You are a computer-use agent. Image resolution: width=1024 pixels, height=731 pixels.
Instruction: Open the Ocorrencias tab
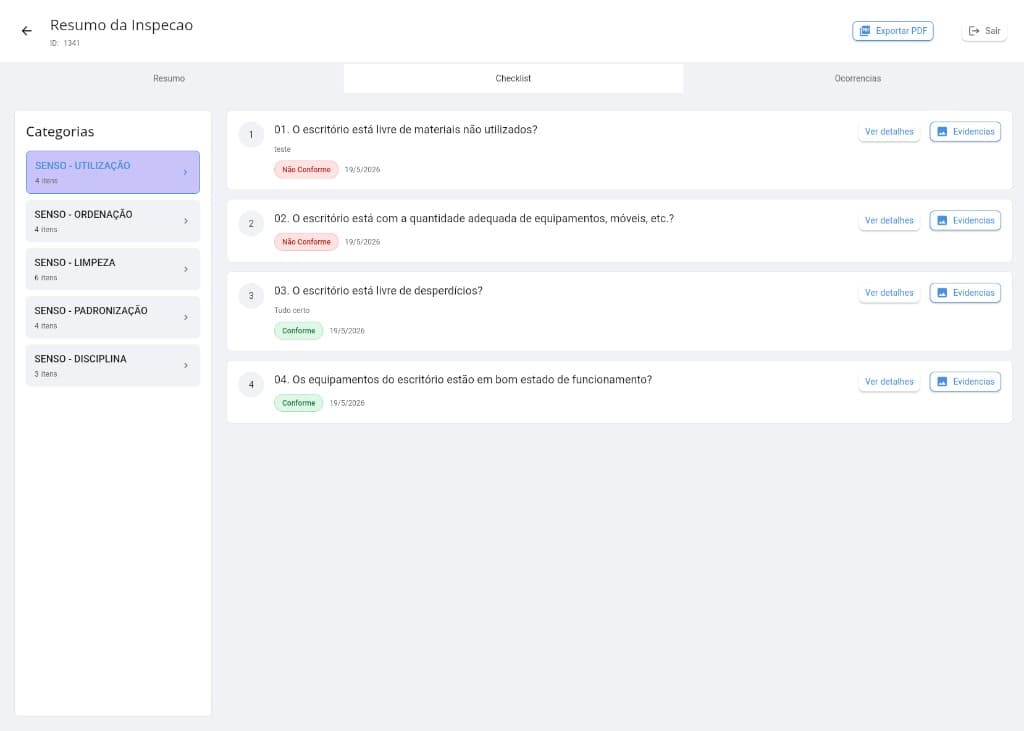857,78
